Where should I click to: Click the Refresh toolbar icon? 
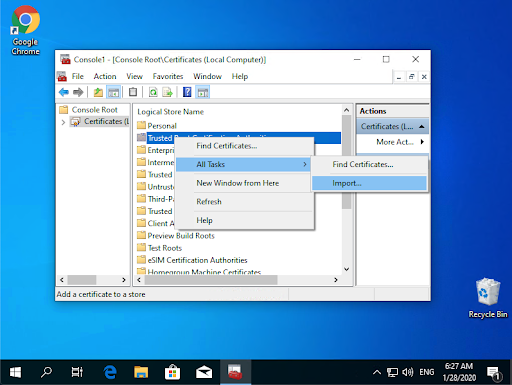coord(153,92)
